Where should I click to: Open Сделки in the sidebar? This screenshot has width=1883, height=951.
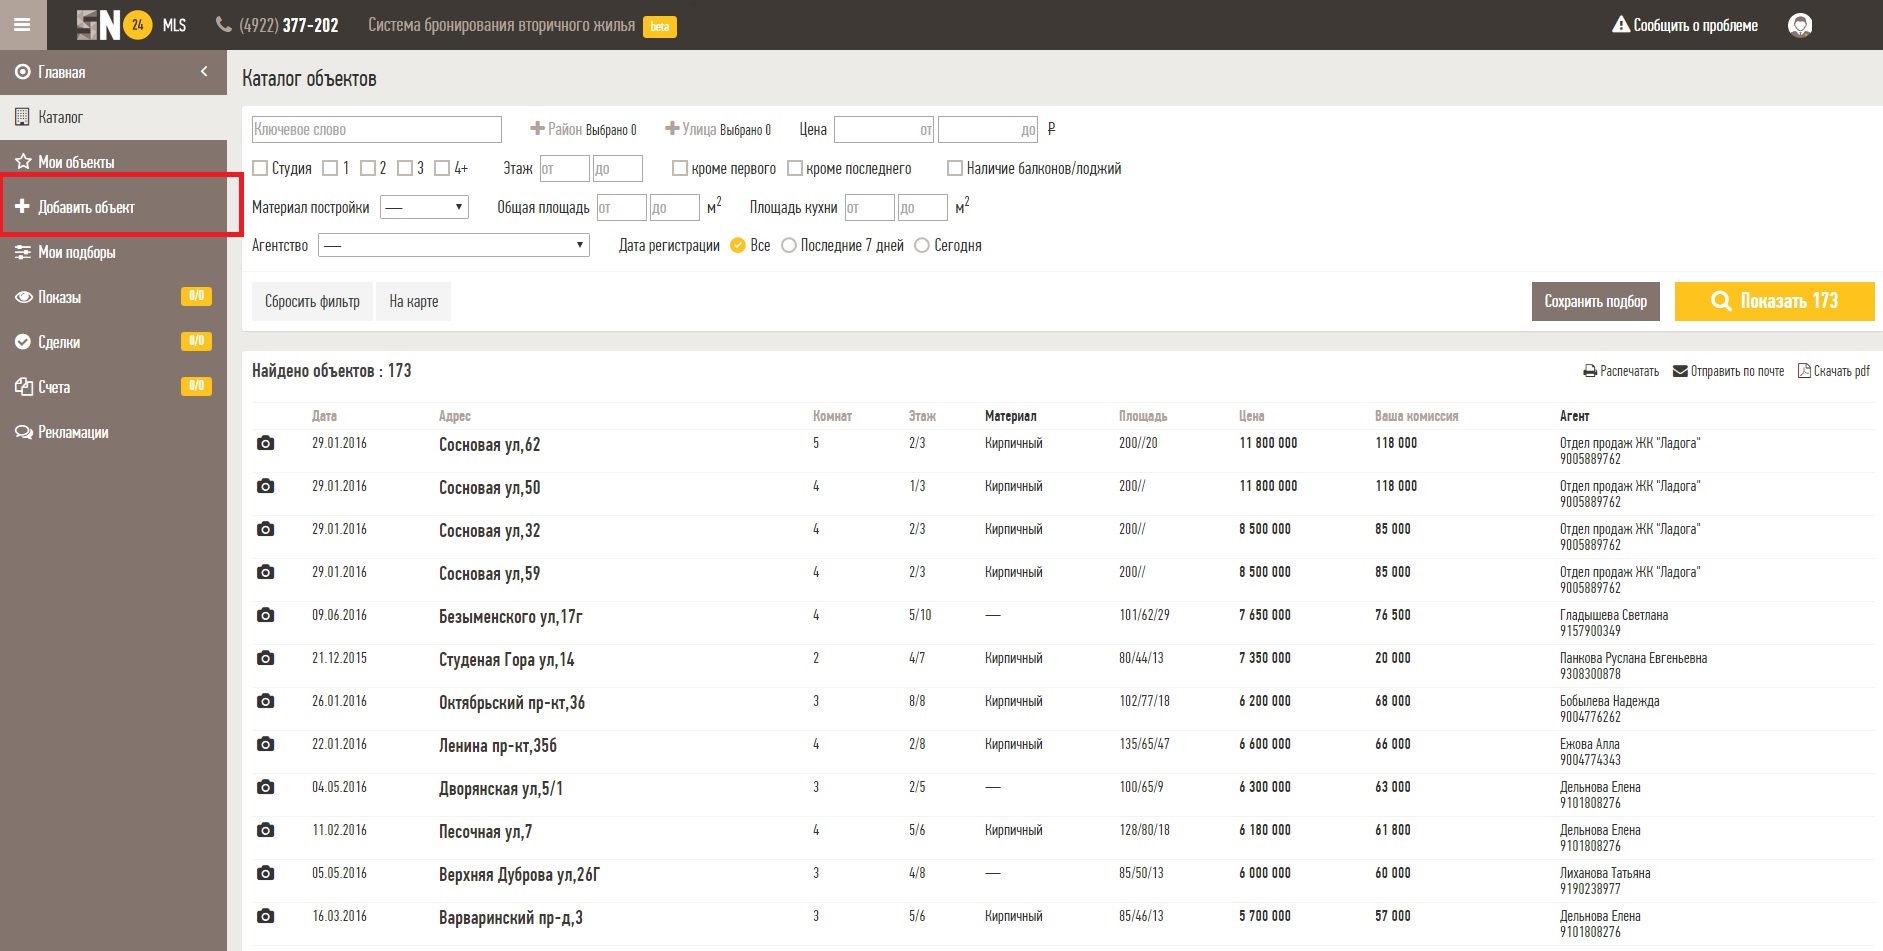[x=113, y=342]
